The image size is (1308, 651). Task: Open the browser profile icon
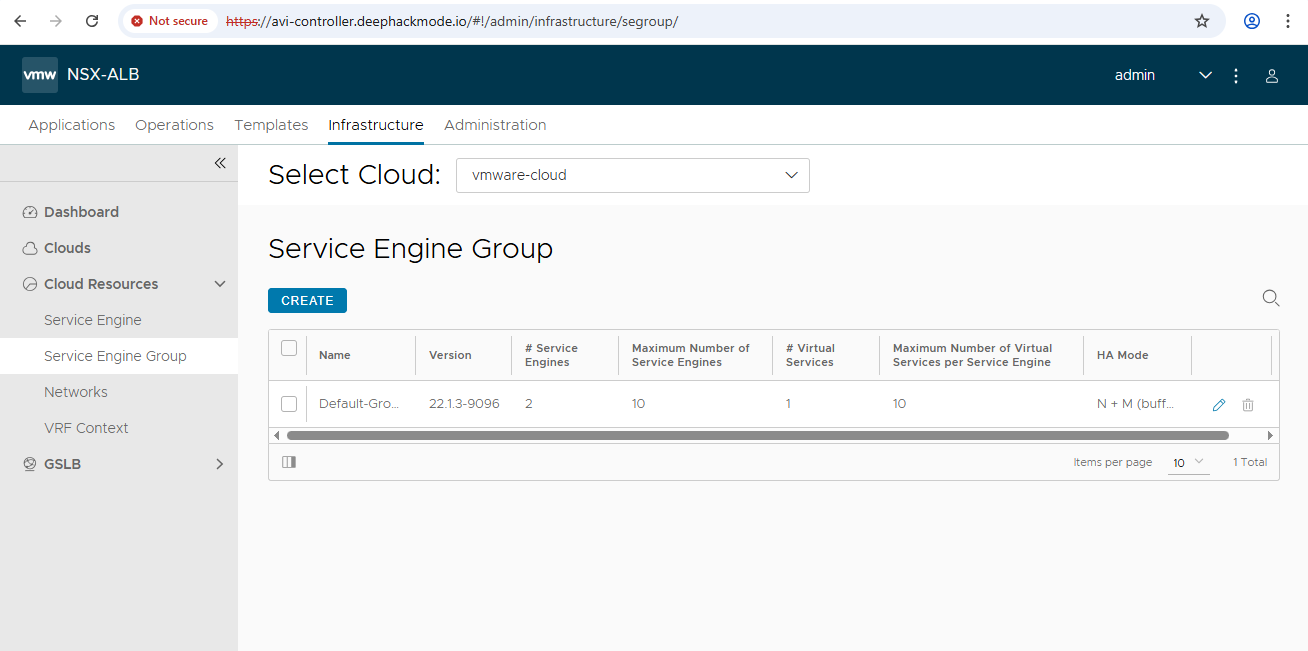1252,20
